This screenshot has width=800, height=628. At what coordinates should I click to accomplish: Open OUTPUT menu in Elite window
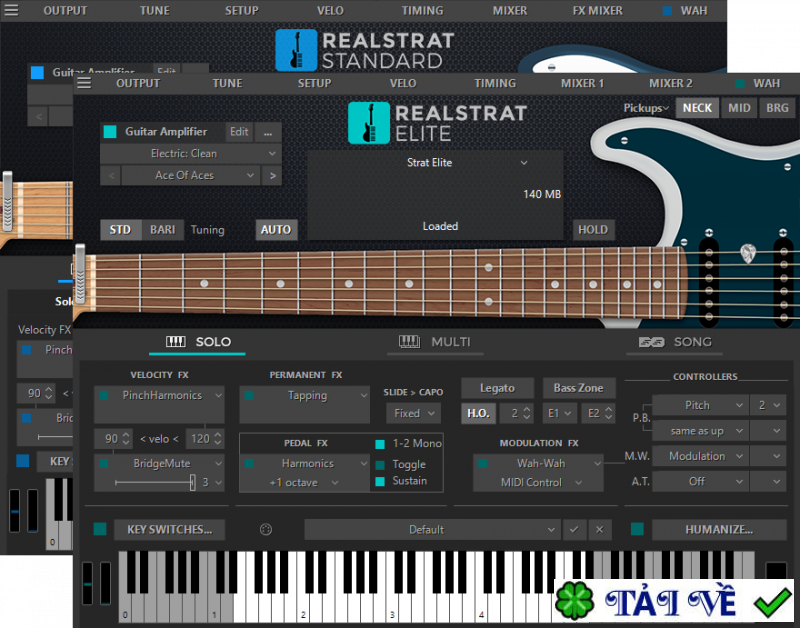tap(138, 83)
